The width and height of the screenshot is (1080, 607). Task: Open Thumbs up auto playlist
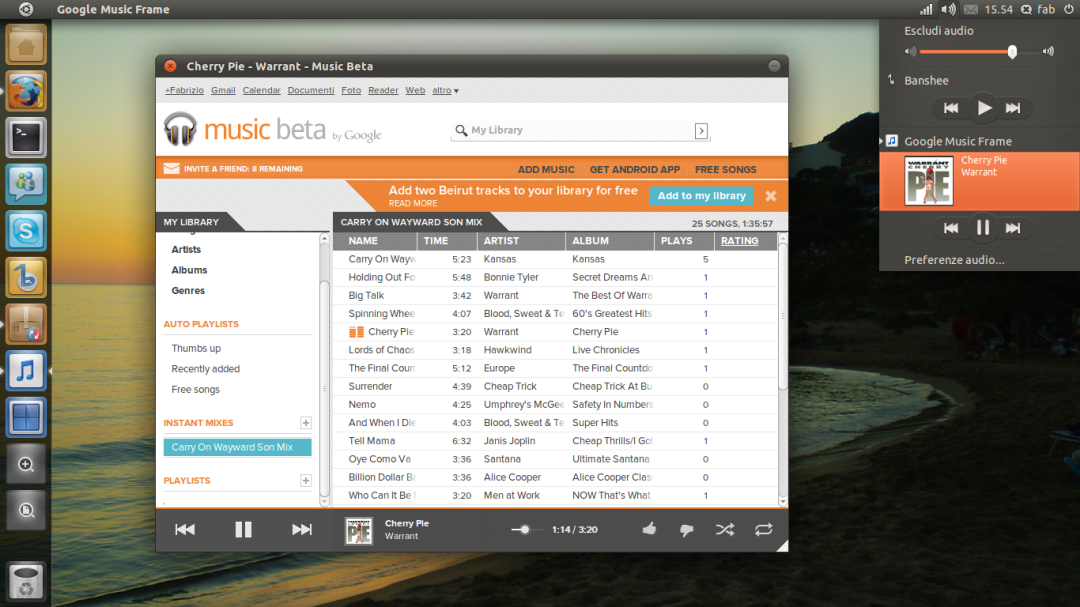(196, 349)
